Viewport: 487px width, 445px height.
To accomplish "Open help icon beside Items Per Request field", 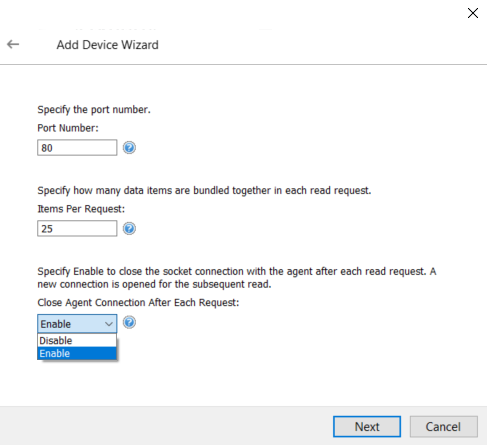I will (x=129, y=229).
